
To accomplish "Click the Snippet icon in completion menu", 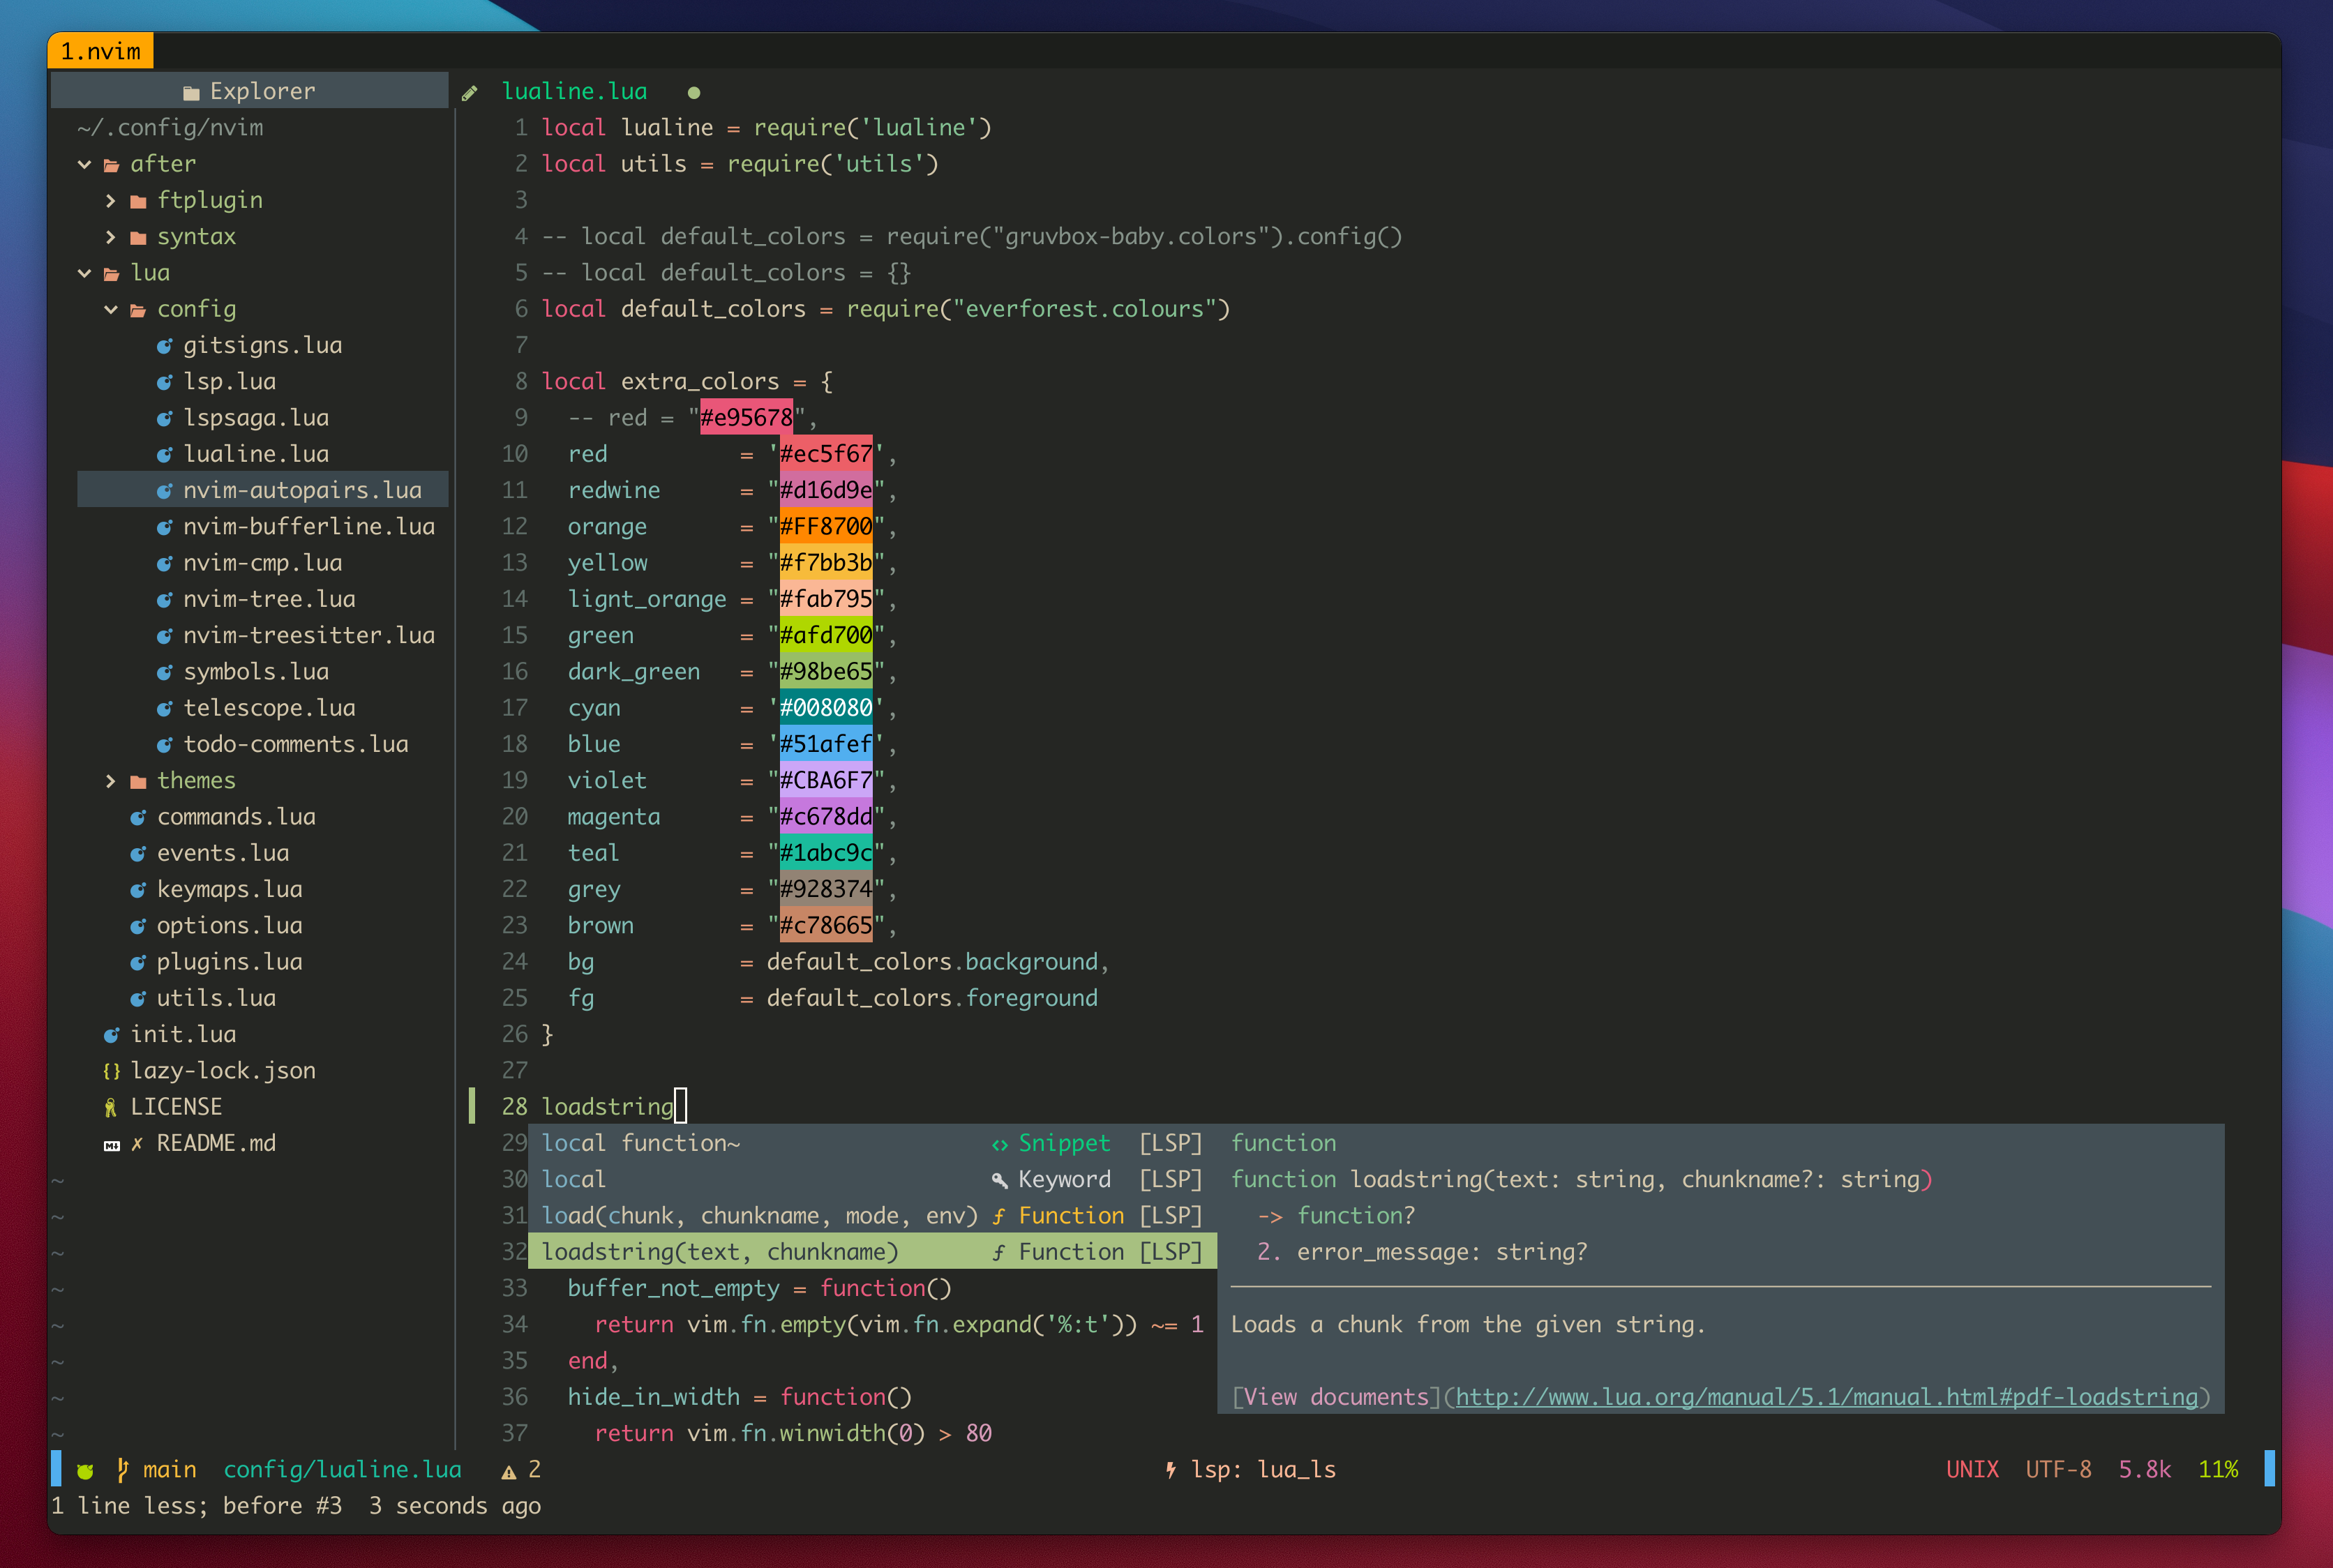I will coord(999,1144).
